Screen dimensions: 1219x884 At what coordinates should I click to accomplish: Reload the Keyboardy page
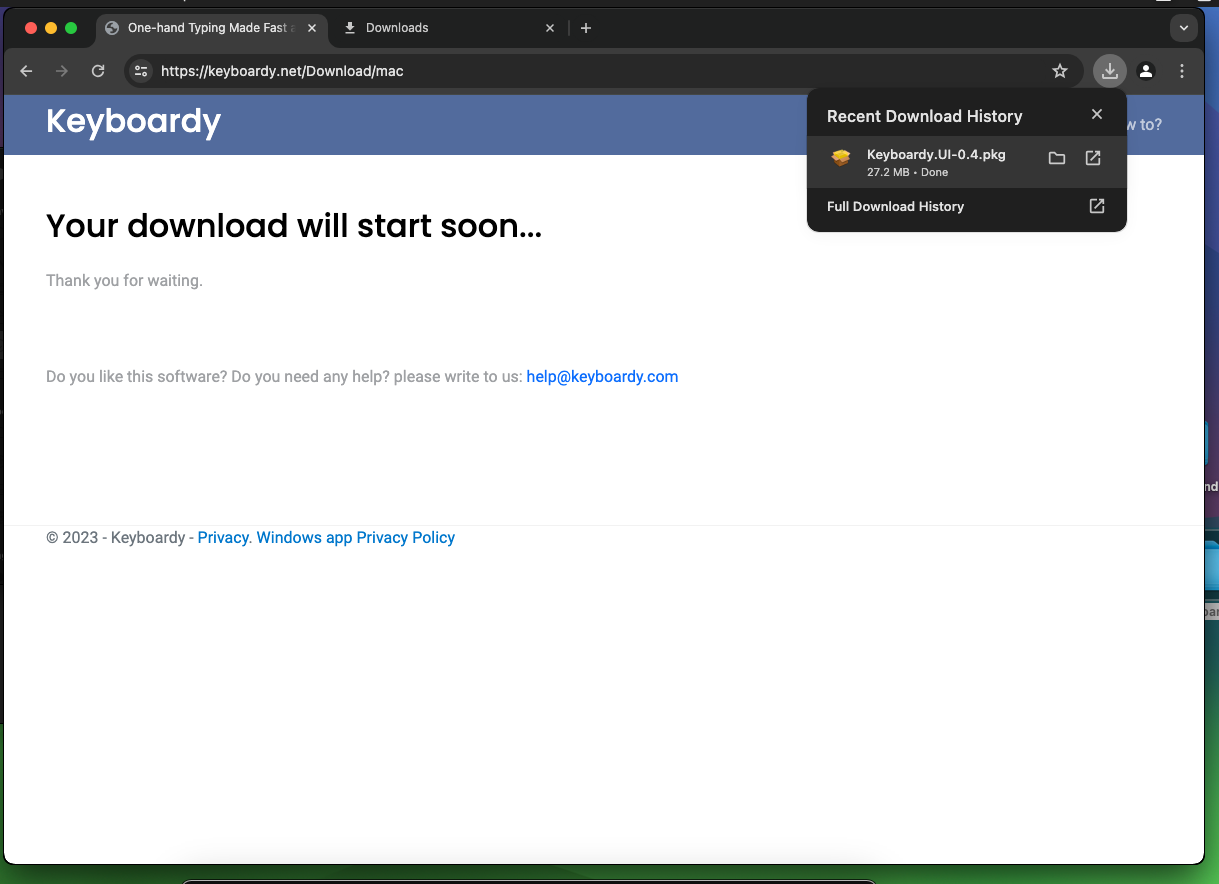pyautogui.click(x=98, y=71)
